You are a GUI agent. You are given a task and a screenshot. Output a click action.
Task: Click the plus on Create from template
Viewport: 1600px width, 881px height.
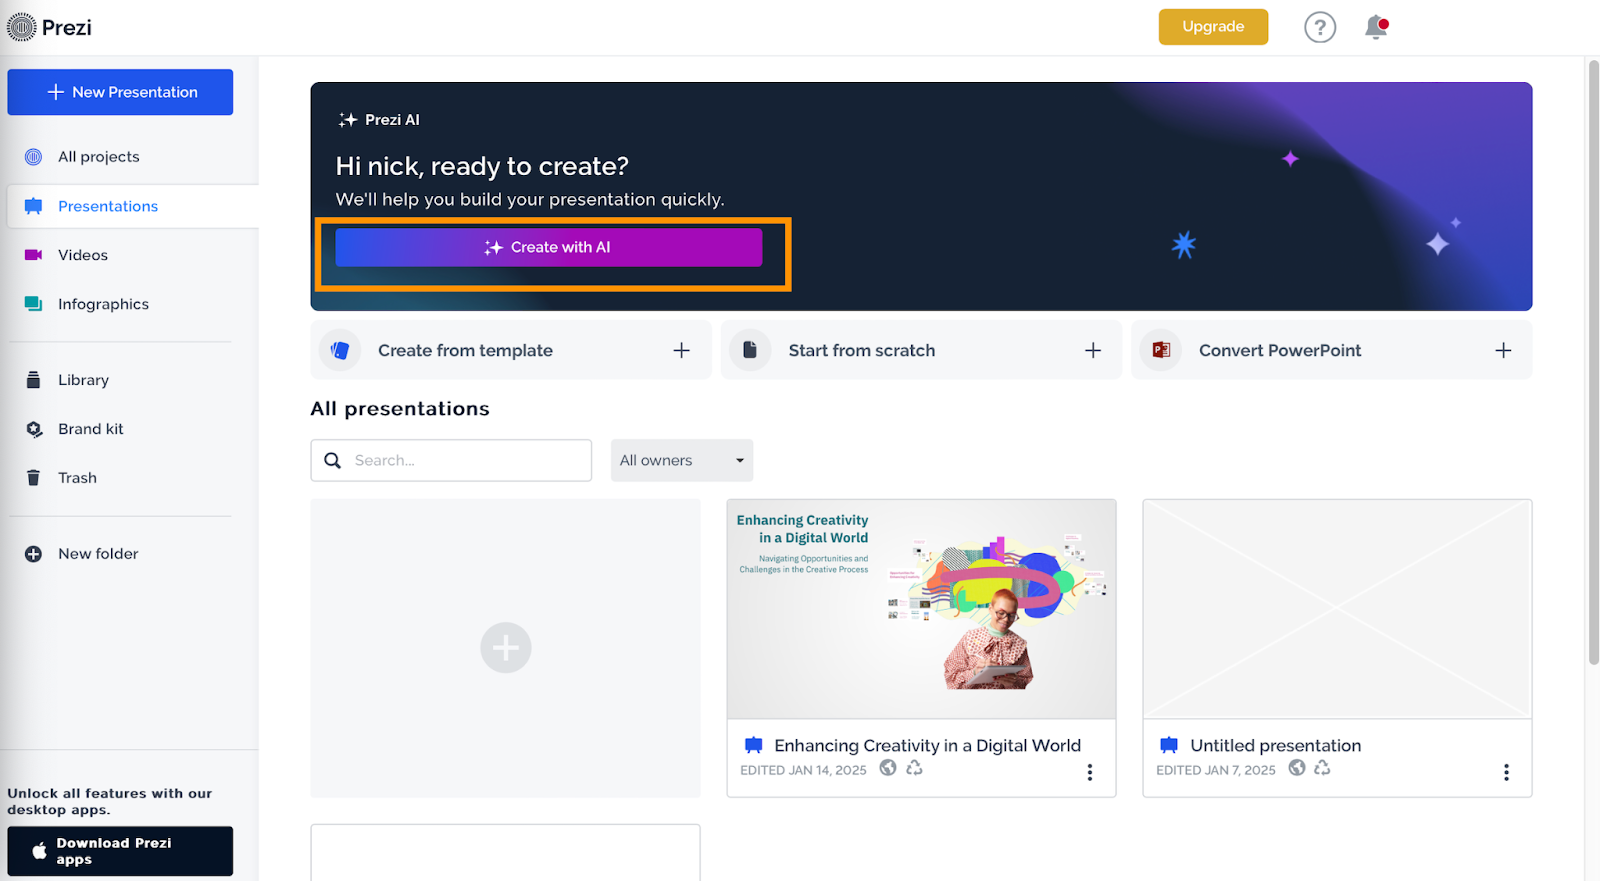[681, 351]
